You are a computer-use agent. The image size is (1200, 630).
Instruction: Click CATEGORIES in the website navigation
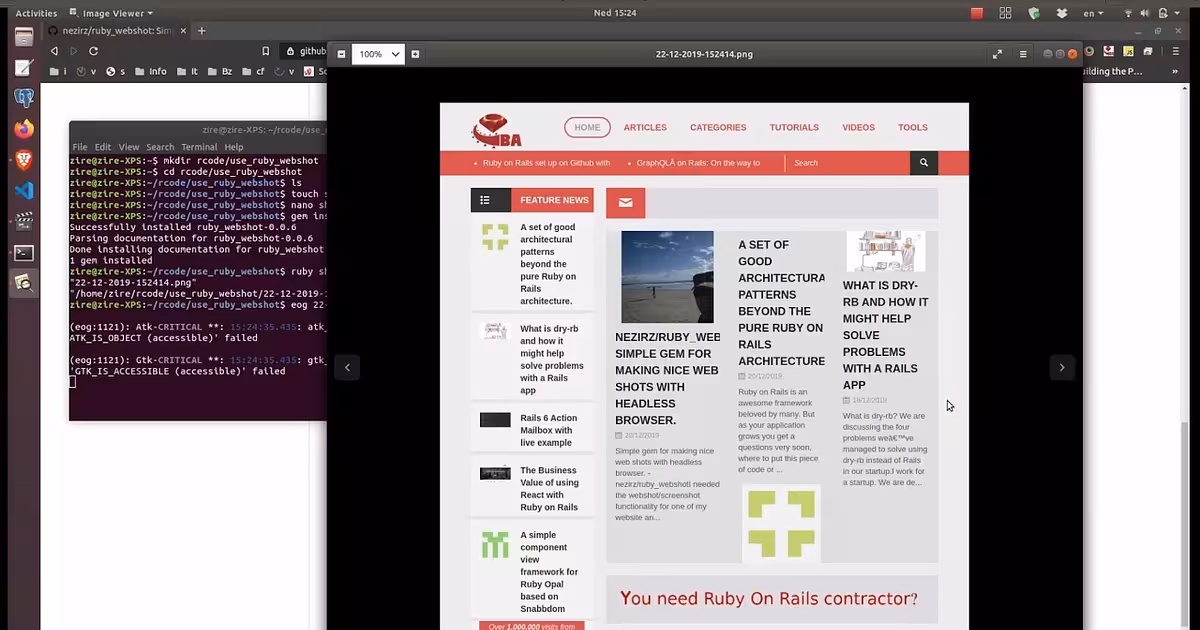[x=718, y=127]
